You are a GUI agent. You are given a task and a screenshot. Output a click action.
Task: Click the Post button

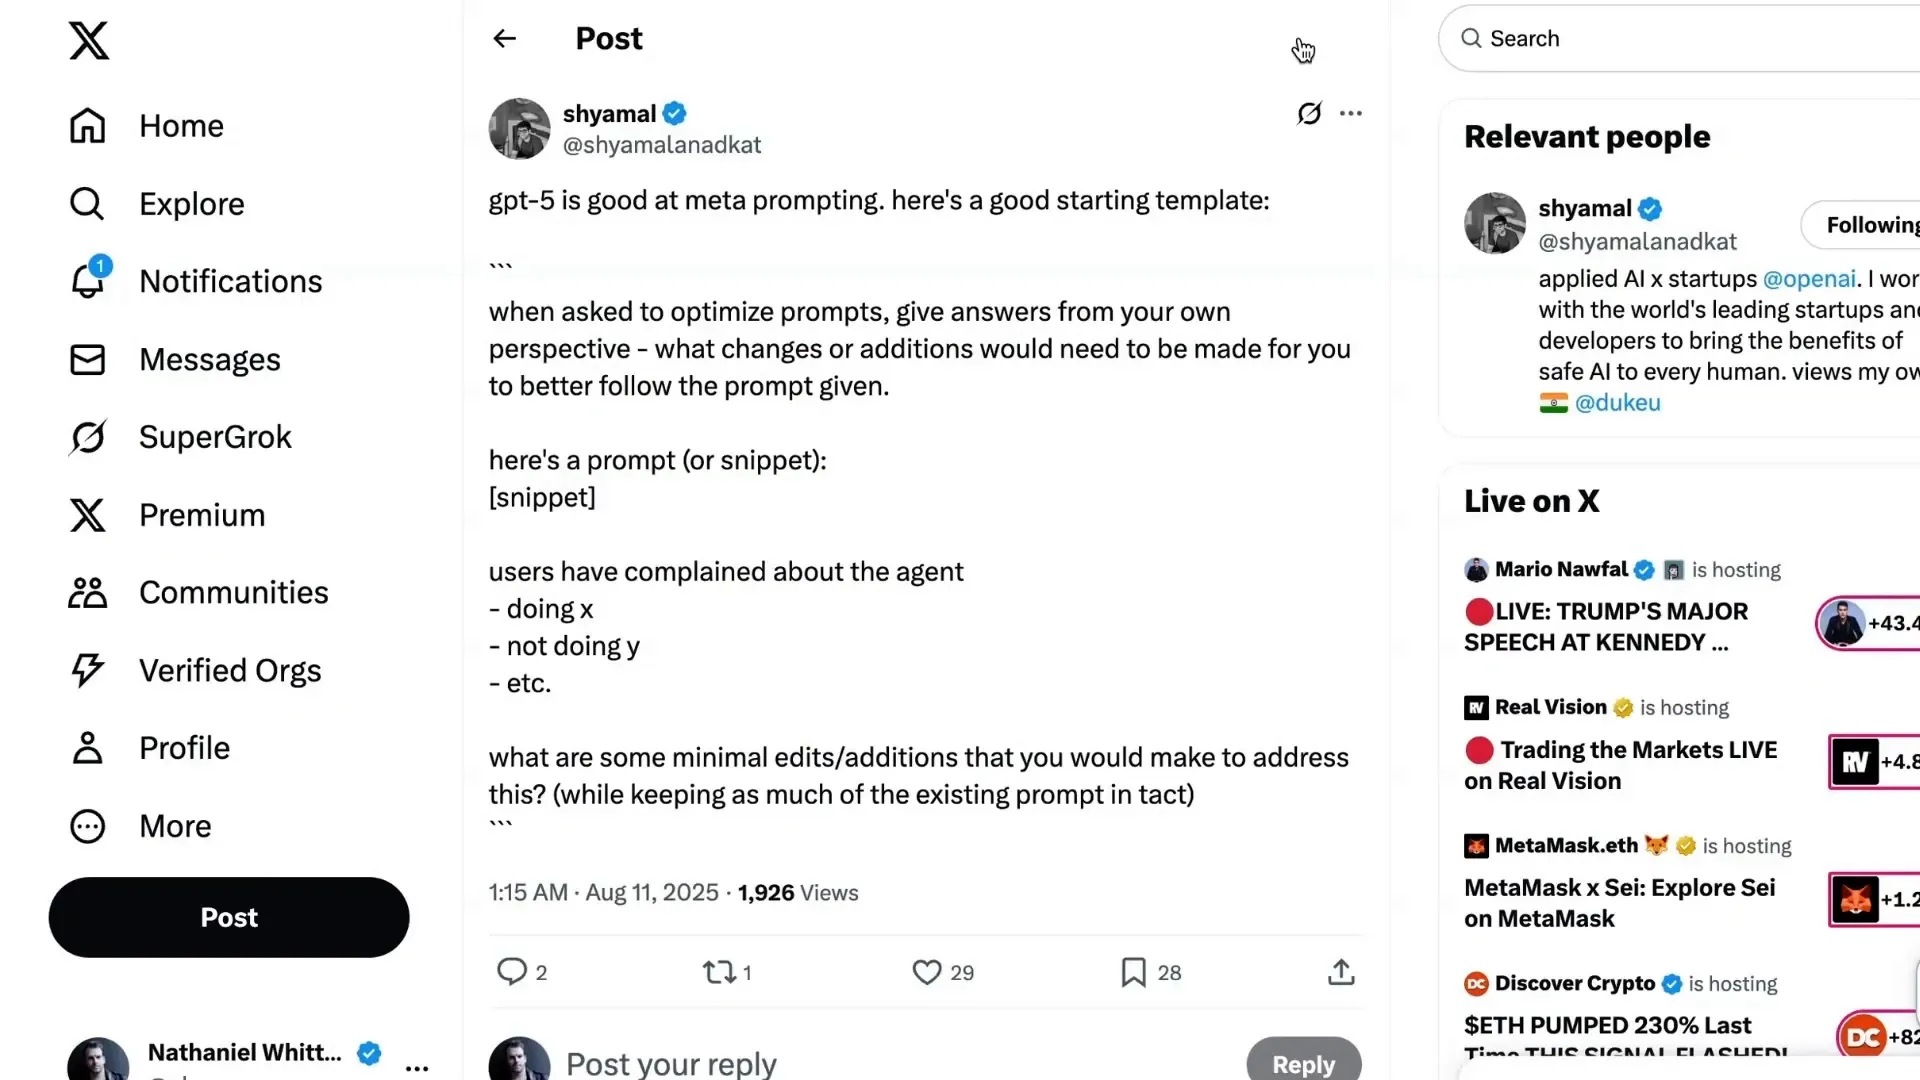[228, 917]
